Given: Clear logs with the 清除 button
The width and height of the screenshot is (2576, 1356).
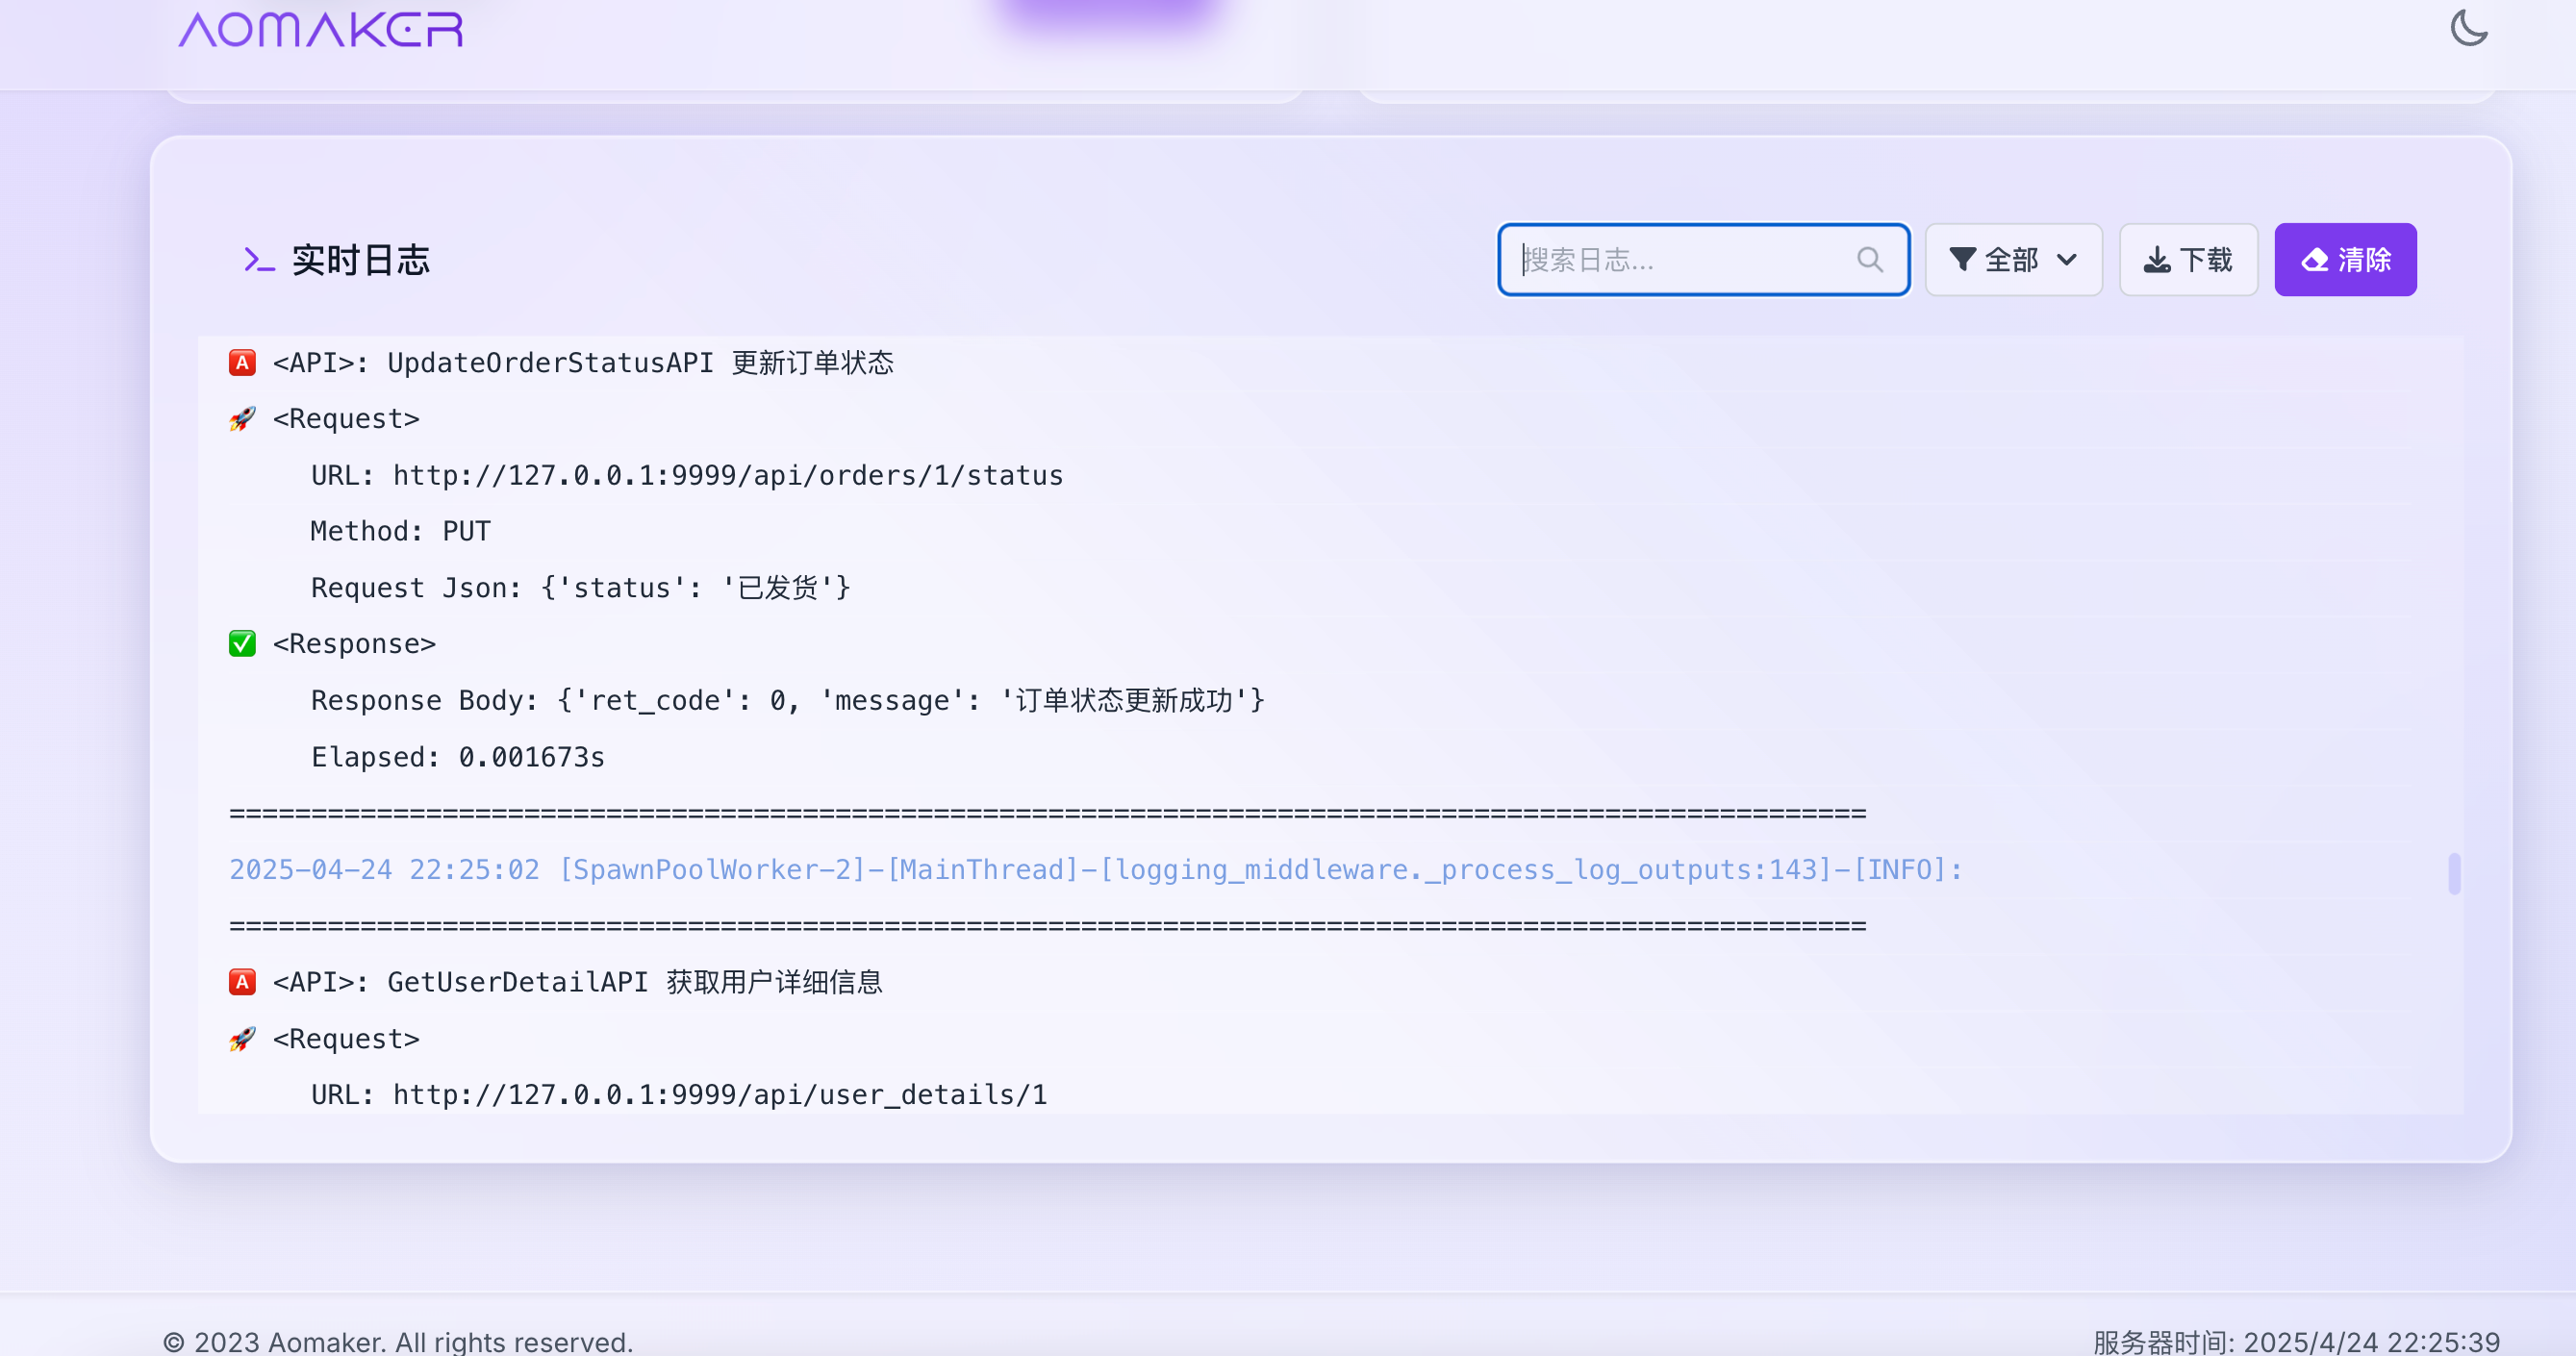Looking at the screenshot, I should (x=2345, y=260).
